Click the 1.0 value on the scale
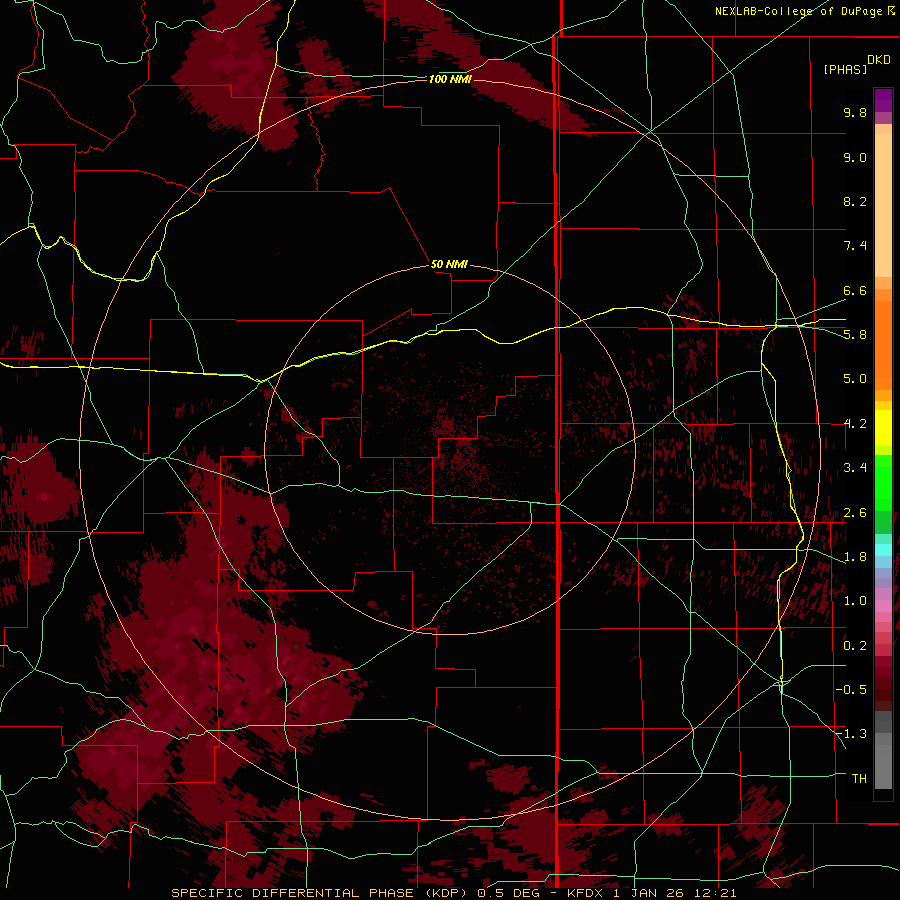Viewport: 900px width, 900px height. pos(855,601)
